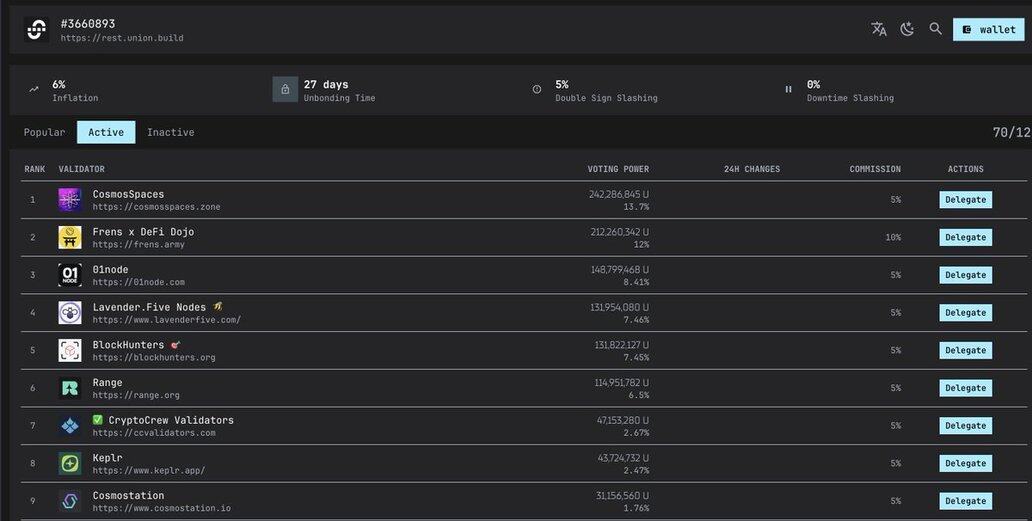Delegate to the Range validator
The height and width of the screenshot is (521, 1032).
click(x=965, y=388)
